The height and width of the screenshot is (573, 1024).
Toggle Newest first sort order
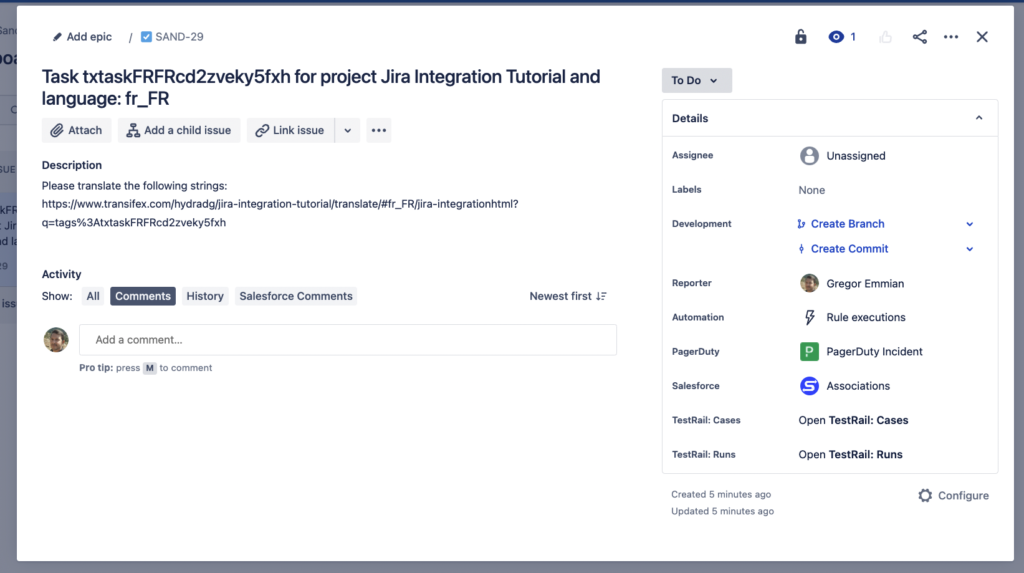coord(568,296)
